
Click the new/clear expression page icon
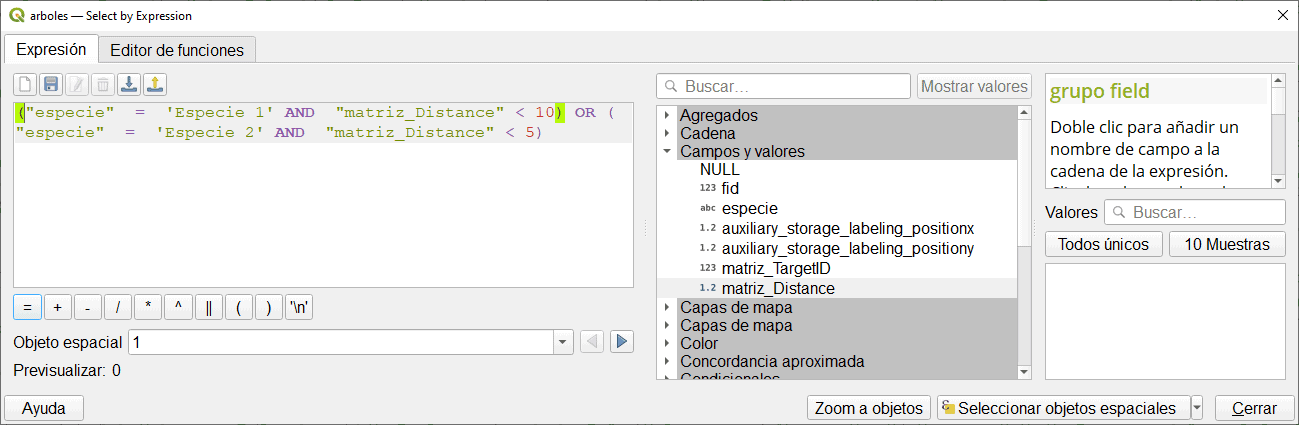pyautogui.click(x=26, y=84)
